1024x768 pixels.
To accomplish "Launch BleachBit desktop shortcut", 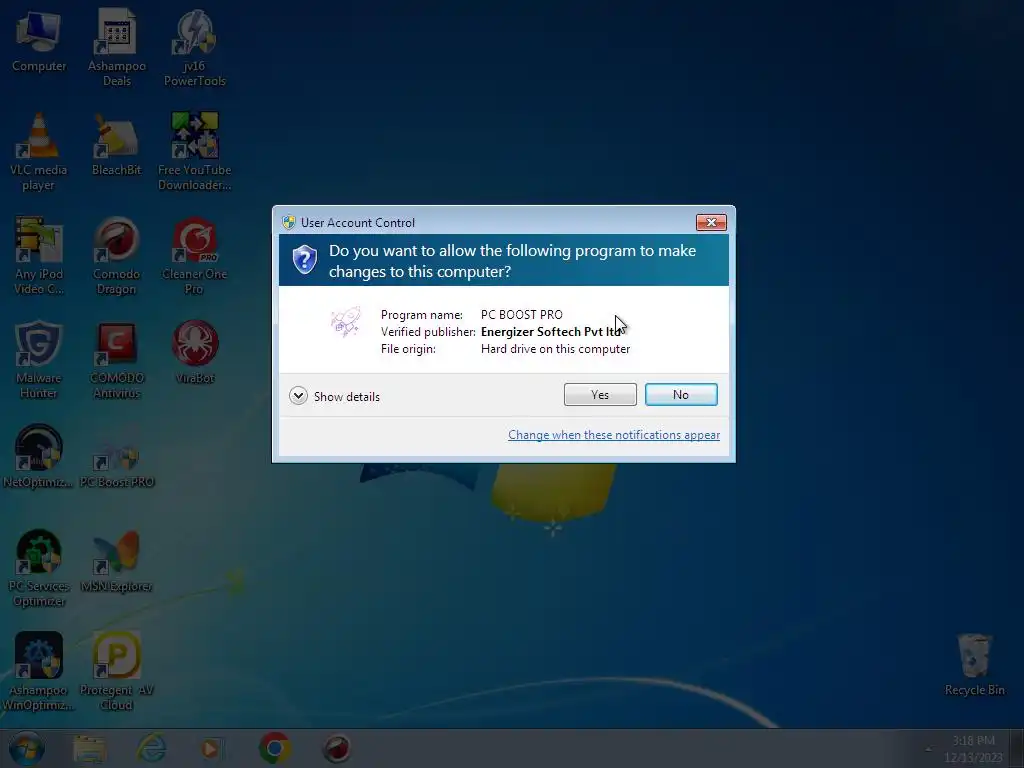I will point(117,144).
